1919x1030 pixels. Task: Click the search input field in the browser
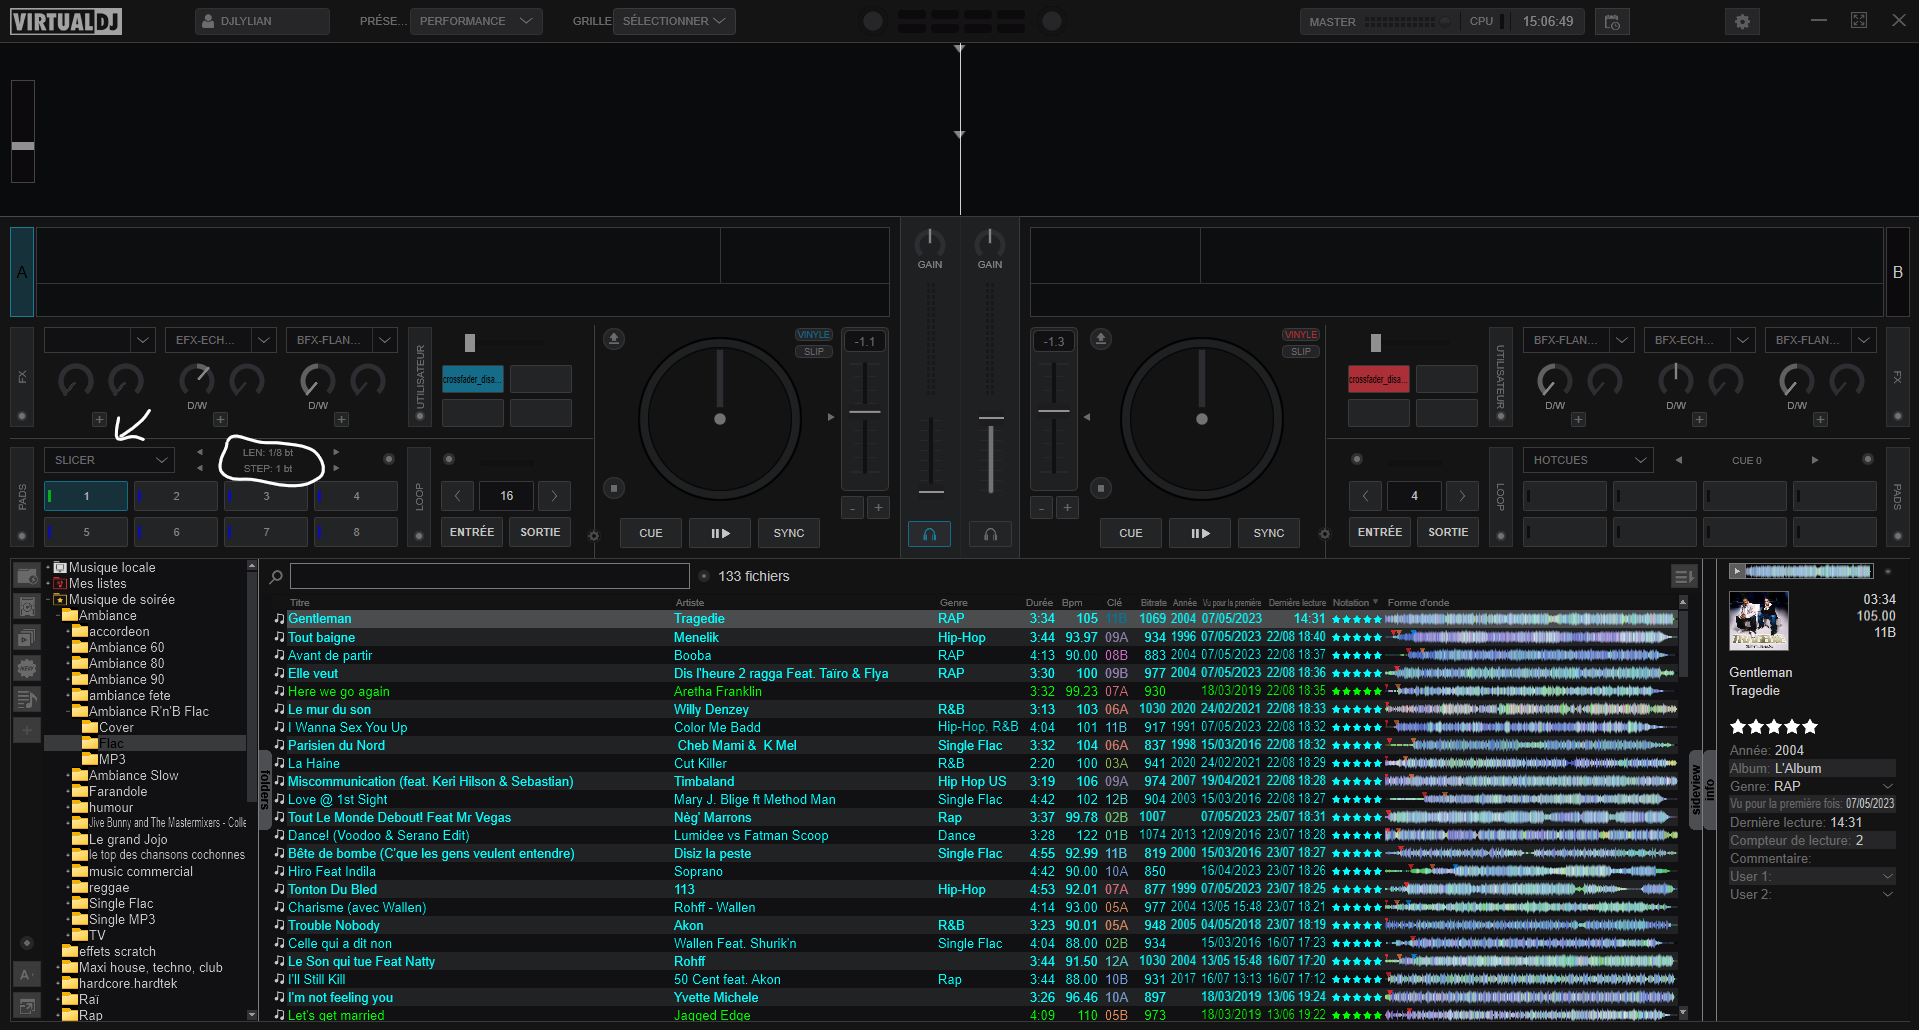pyautogui.click(x=490, y=576)
